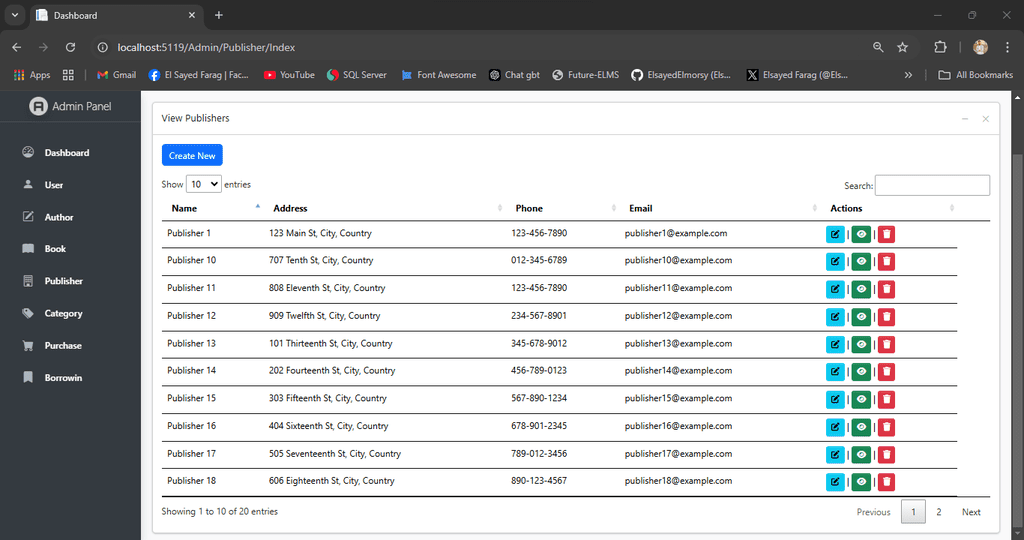Open the zoom magnifier in address bar
Screen dimensions: 1024x540
click(x=878, y=47)
